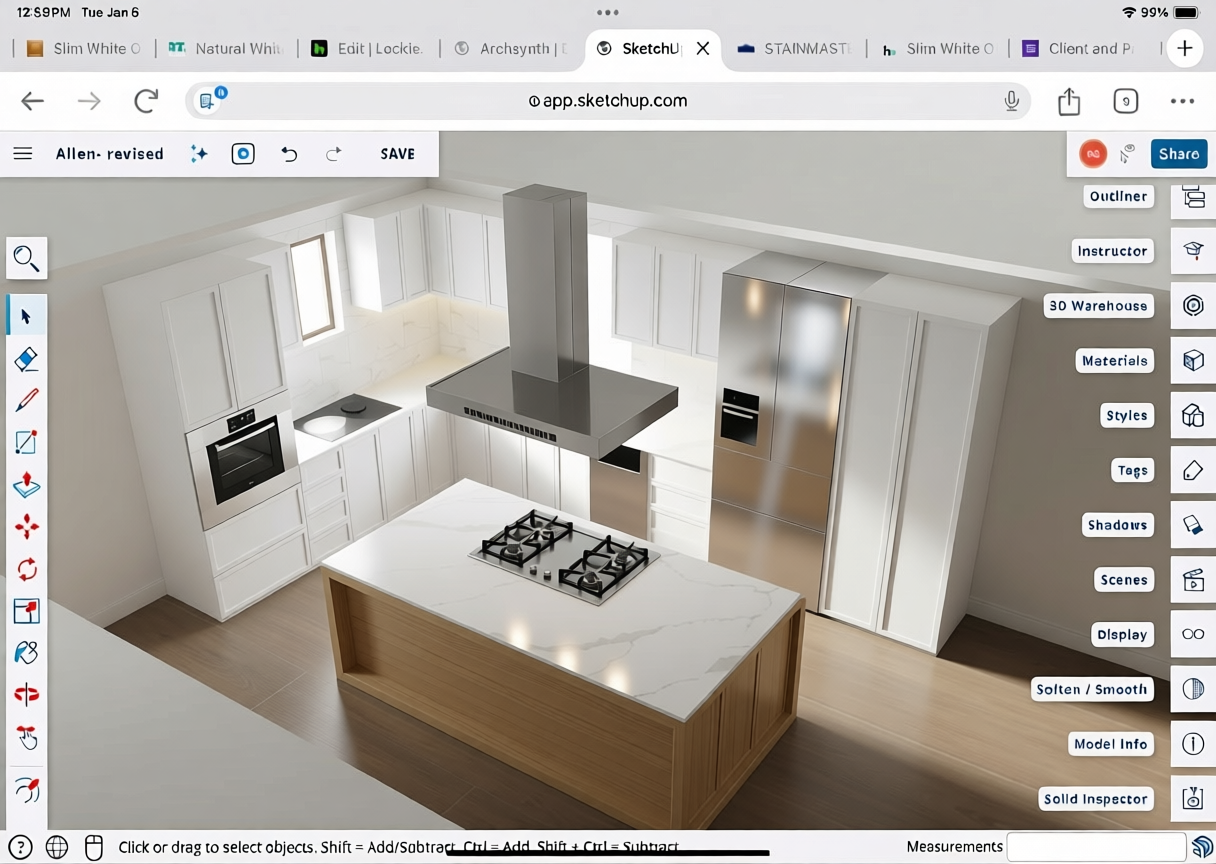Open the Display panel glasses icon
Image resolution: width=1216 pixels, height=864 pixels.
(1193, 634)
